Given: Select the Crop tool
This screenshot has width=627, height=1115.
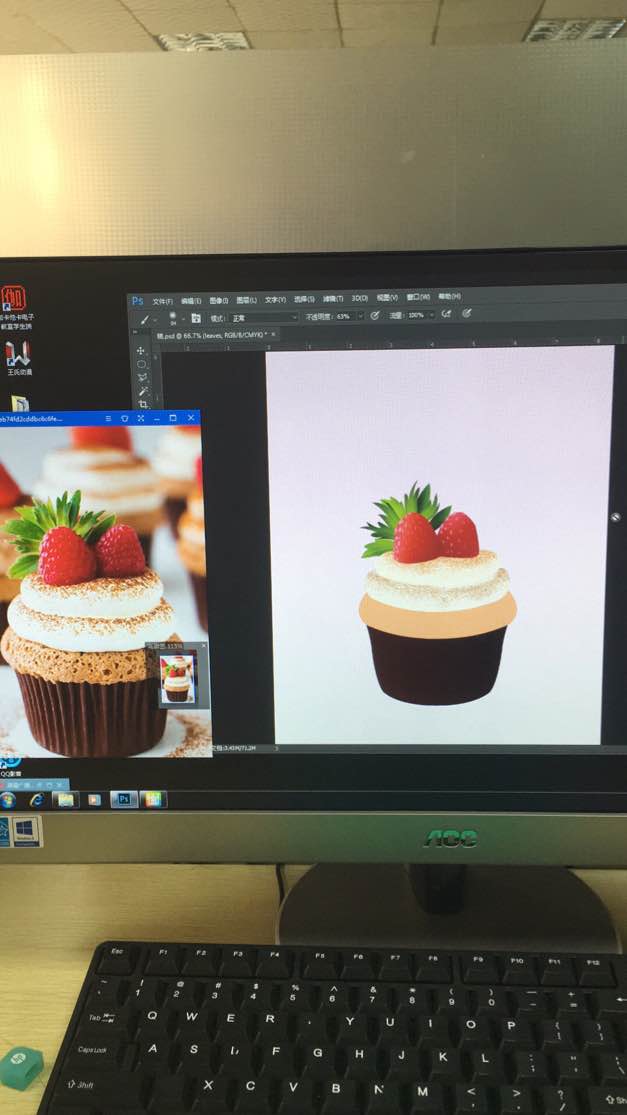Looking at the screenshot, I should (x=144, y=404).
